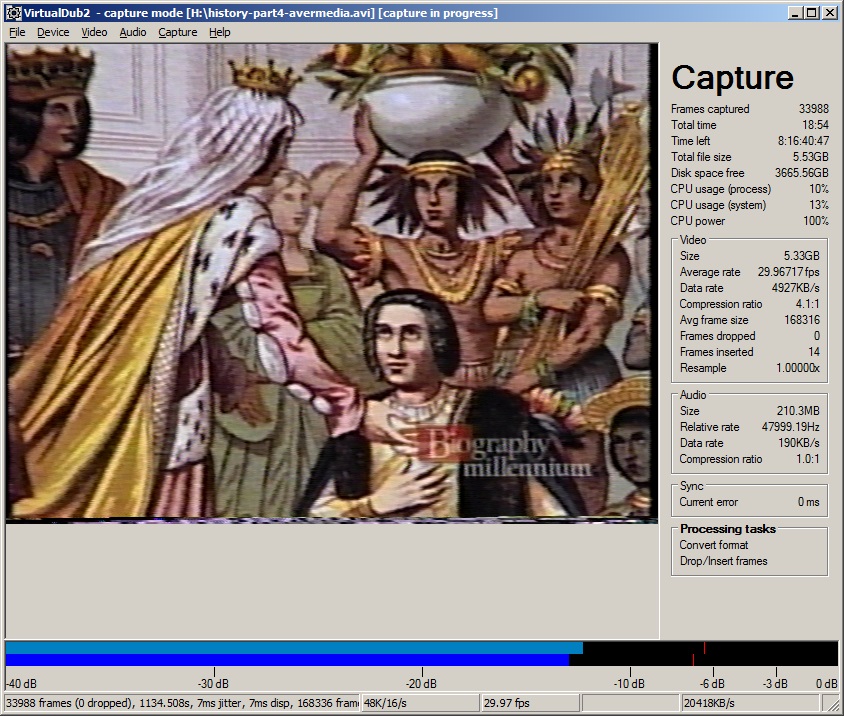Click the CPU usage (system) label
Screen dimensions: 844x716
tap(718, 205)
